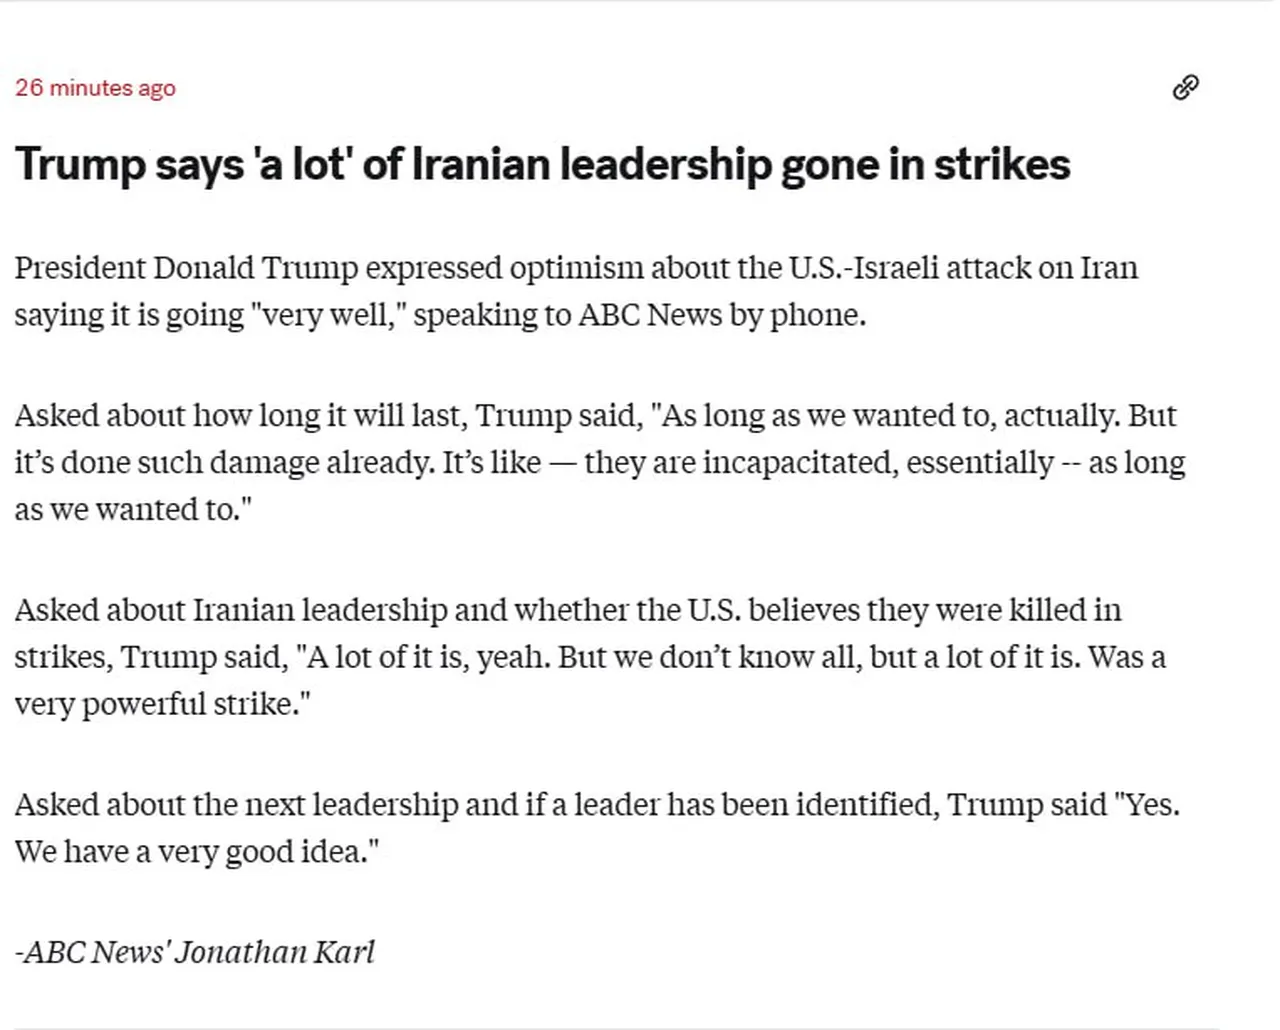The width and height of the screenshot is (1280, 1030).
Task: Click the word "Trump" starting the headline
Action: pos(80,165)
